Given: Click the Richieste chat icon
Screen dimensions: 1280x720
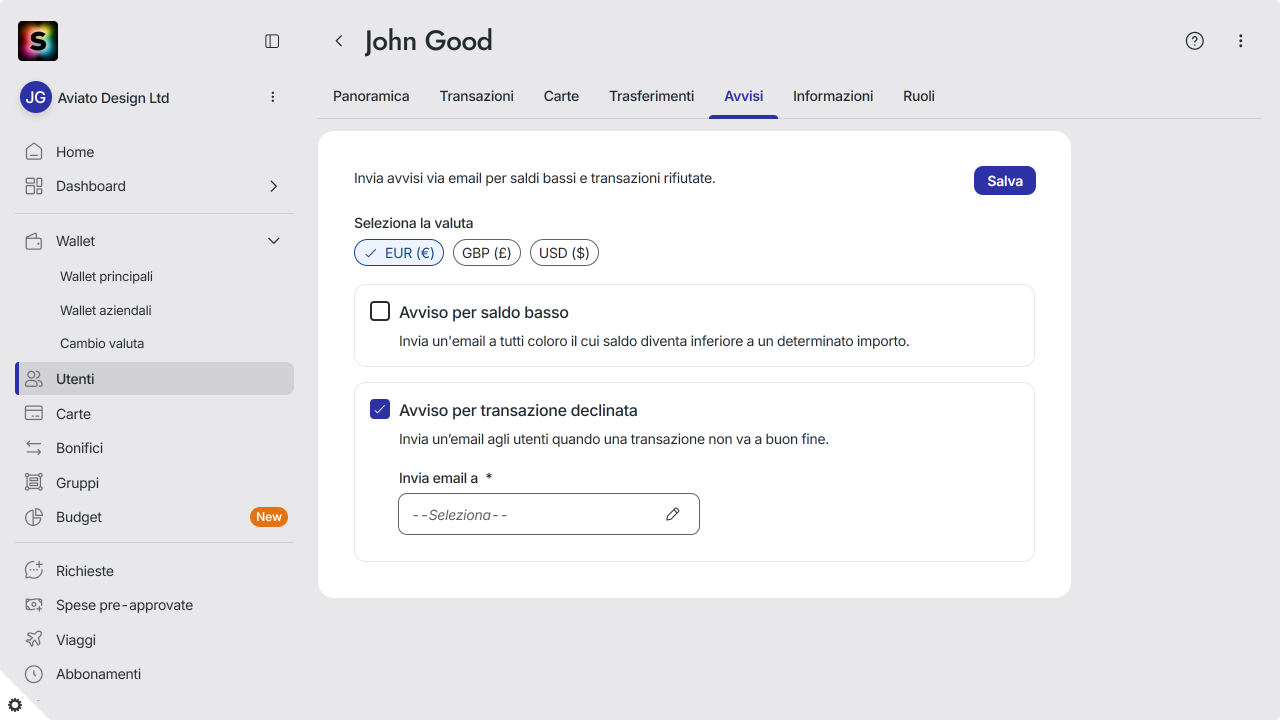Looking at the screenshot, I should coord(34,570).
